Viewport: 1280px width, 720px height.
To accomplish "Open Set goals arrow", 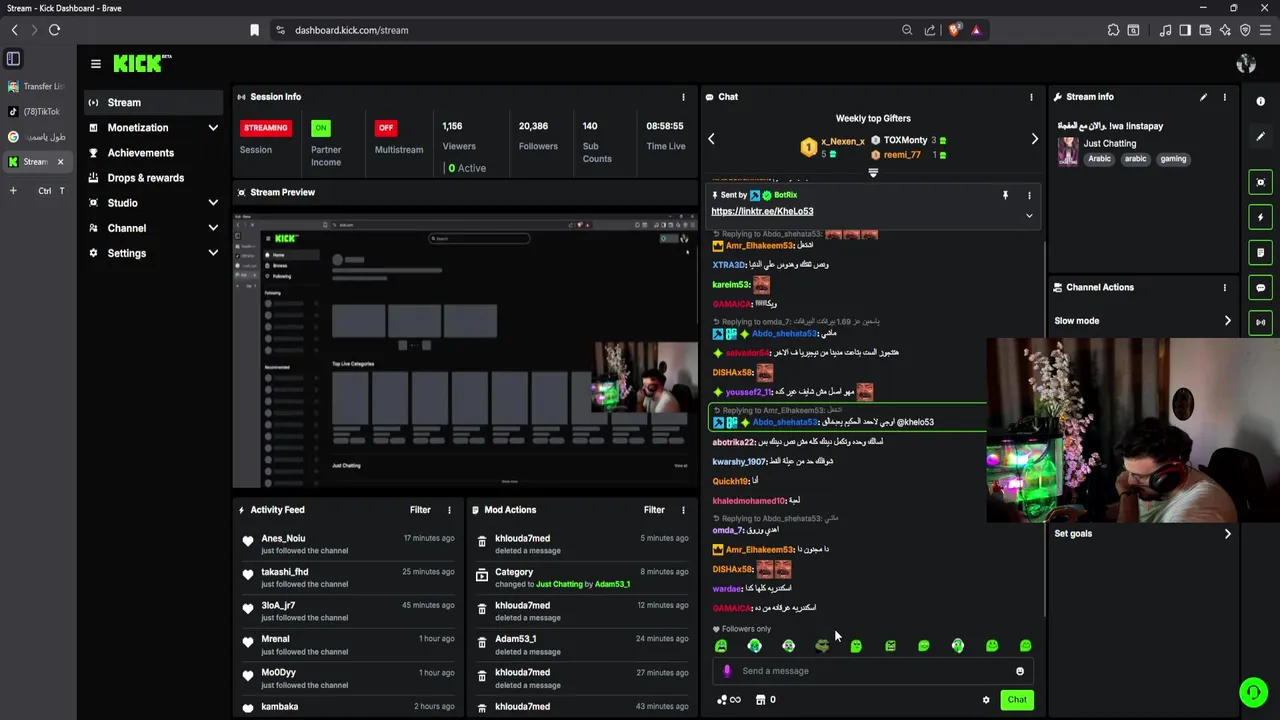I will pyautogui.click(x=1228, y=534).
